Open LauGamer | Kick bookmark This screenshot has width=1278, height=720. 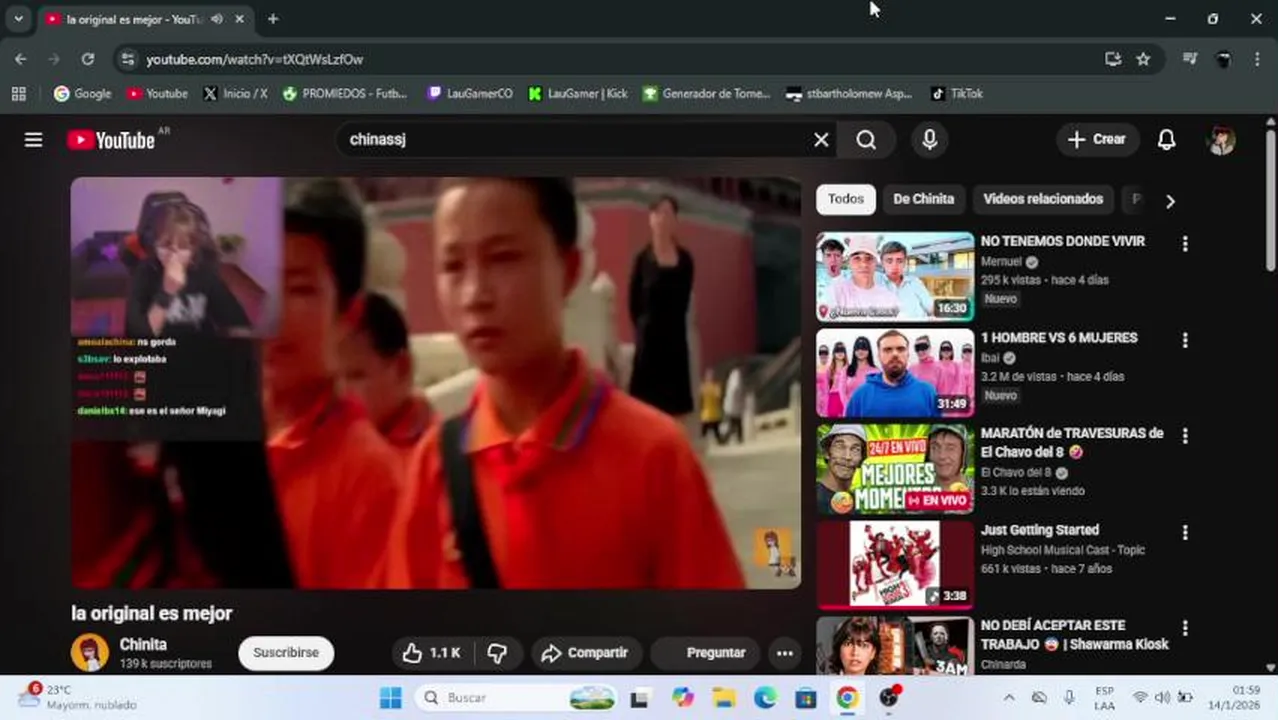[578, 93]
